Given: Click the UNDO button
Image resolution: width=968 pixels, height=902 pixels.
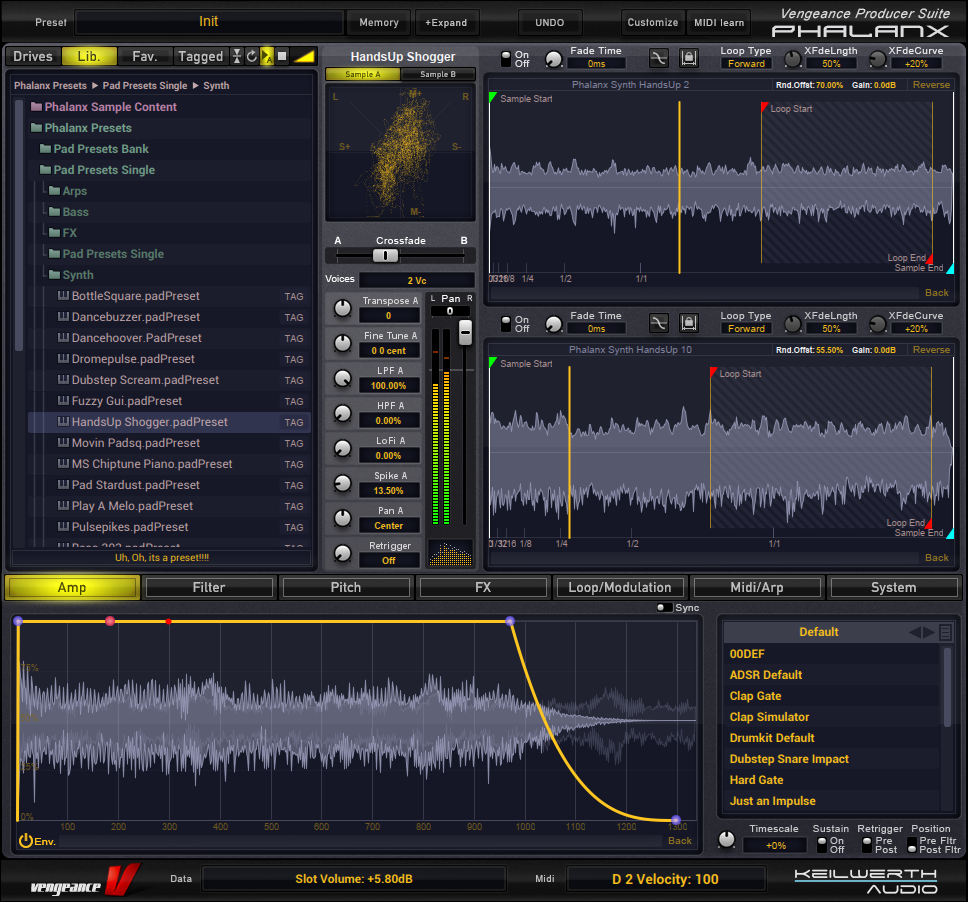Looking at the screenshot, I should (x=549, y=22).
